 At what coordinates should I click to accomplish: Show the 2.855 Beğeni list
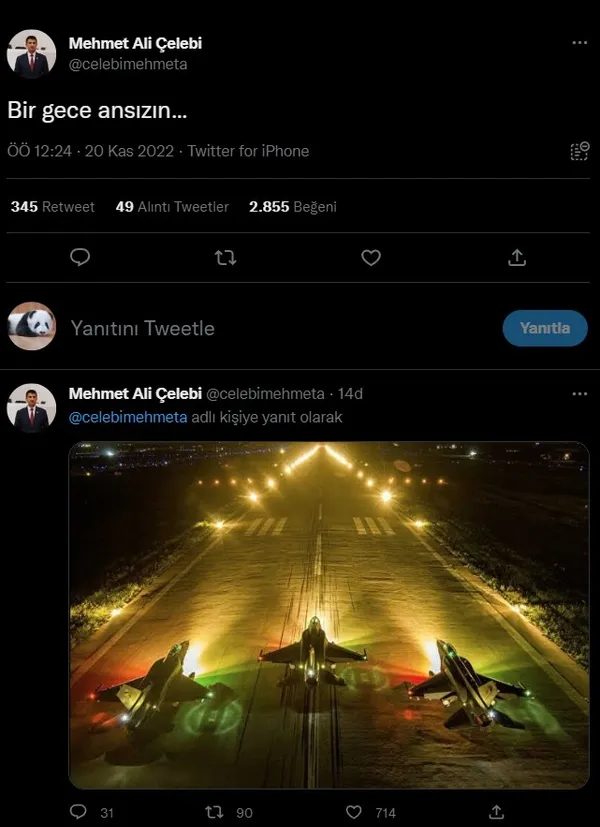point(292,207)
